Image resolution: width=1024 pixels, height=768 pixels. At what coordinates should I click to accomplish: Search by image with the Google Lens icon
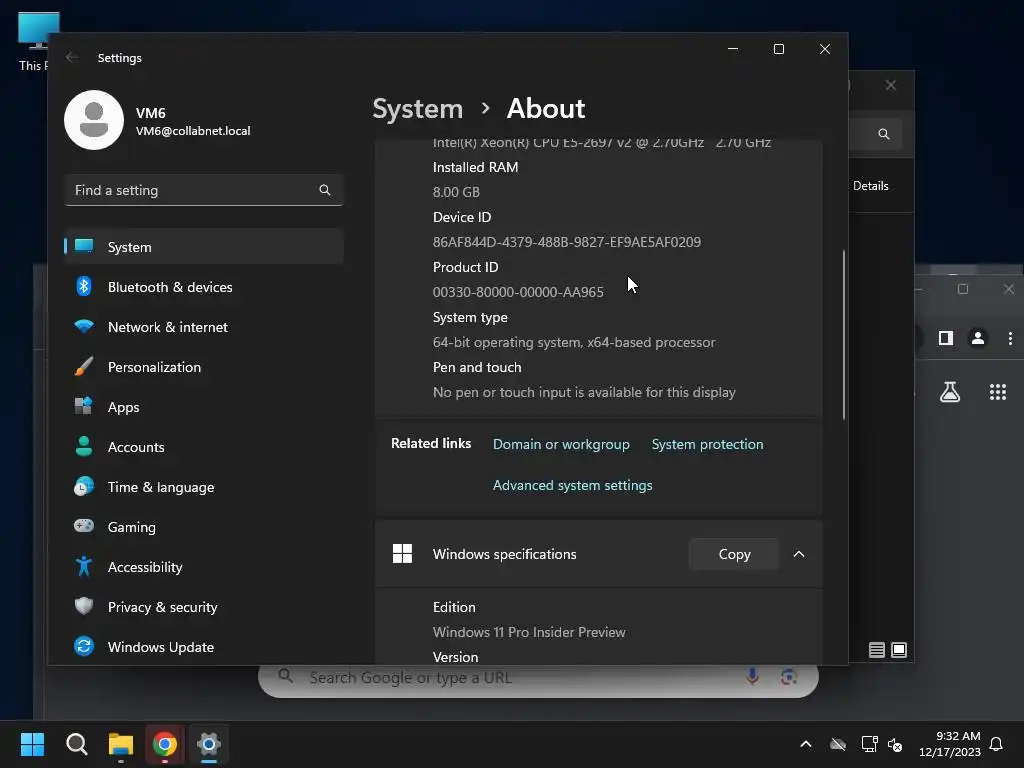788,677
